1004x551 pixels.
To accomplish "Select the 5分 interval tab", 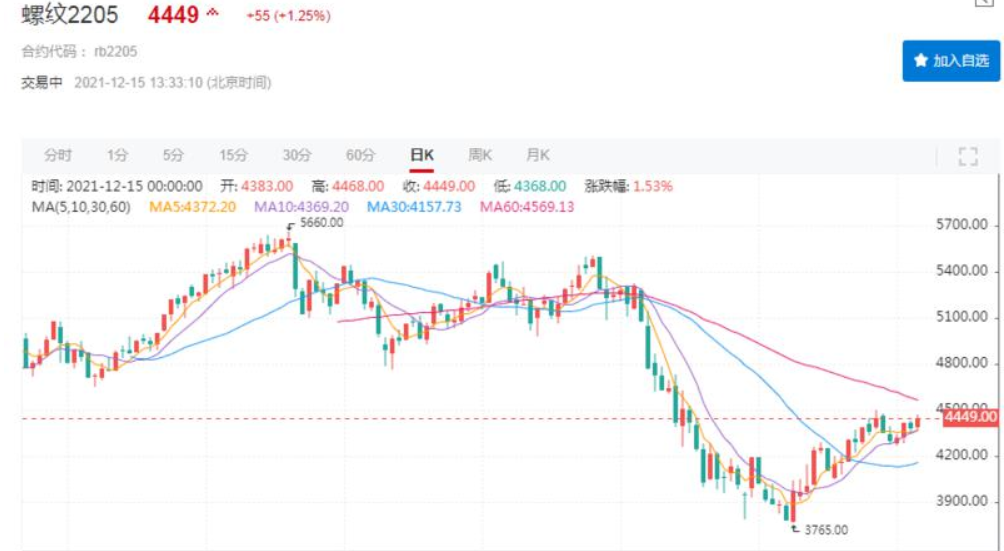I will 174,155.
